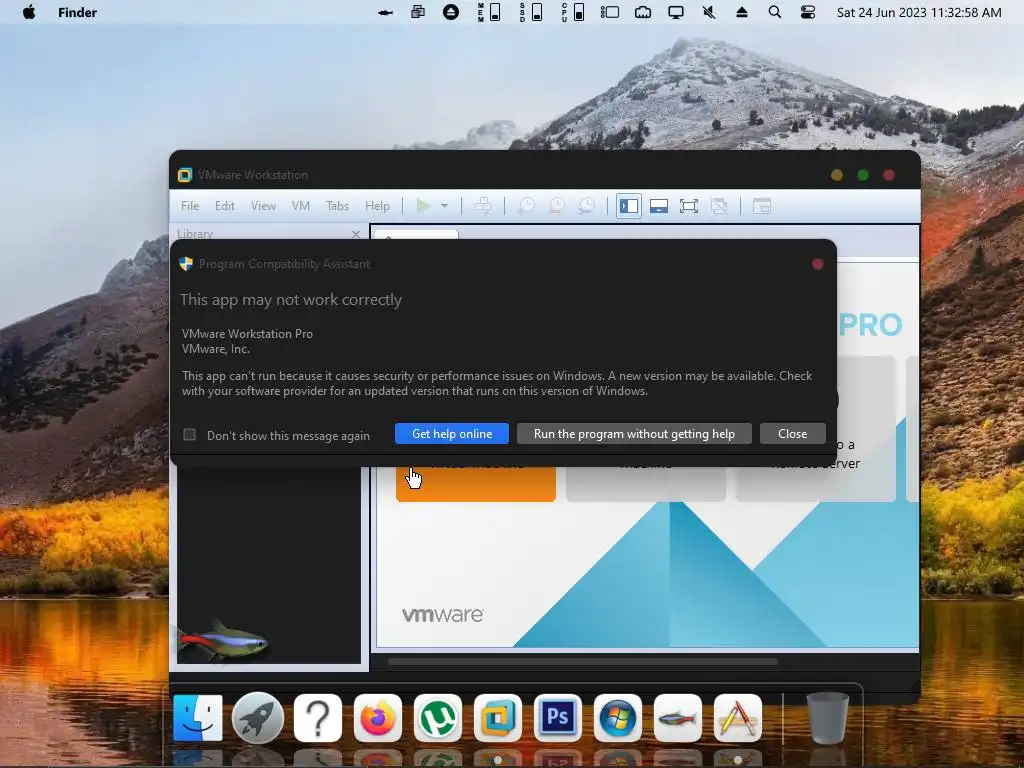The image size is (1024, 768).
Task: Open Control Center toggles icon
Action: (808, 12)
